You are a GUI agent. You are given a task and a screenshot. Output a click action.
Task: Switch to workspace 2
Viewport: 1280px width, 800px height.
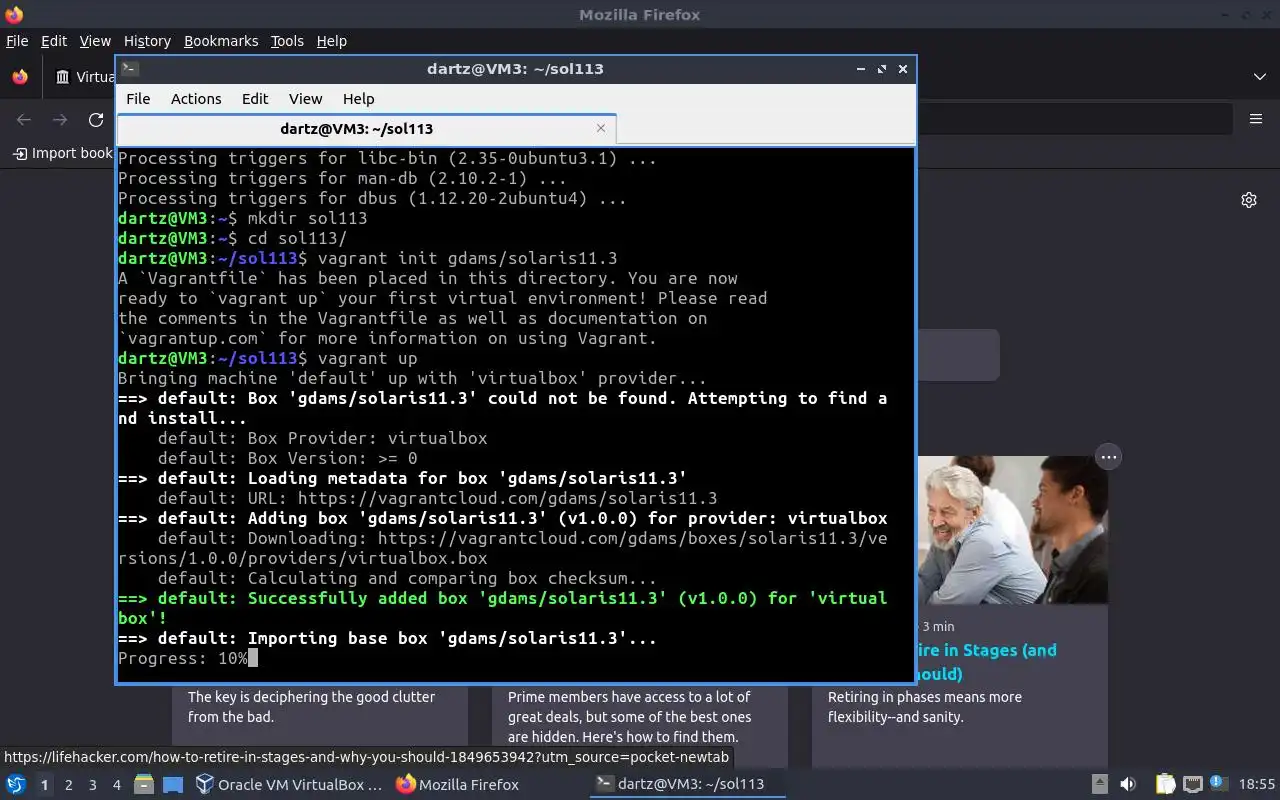(x=69, y=785)
